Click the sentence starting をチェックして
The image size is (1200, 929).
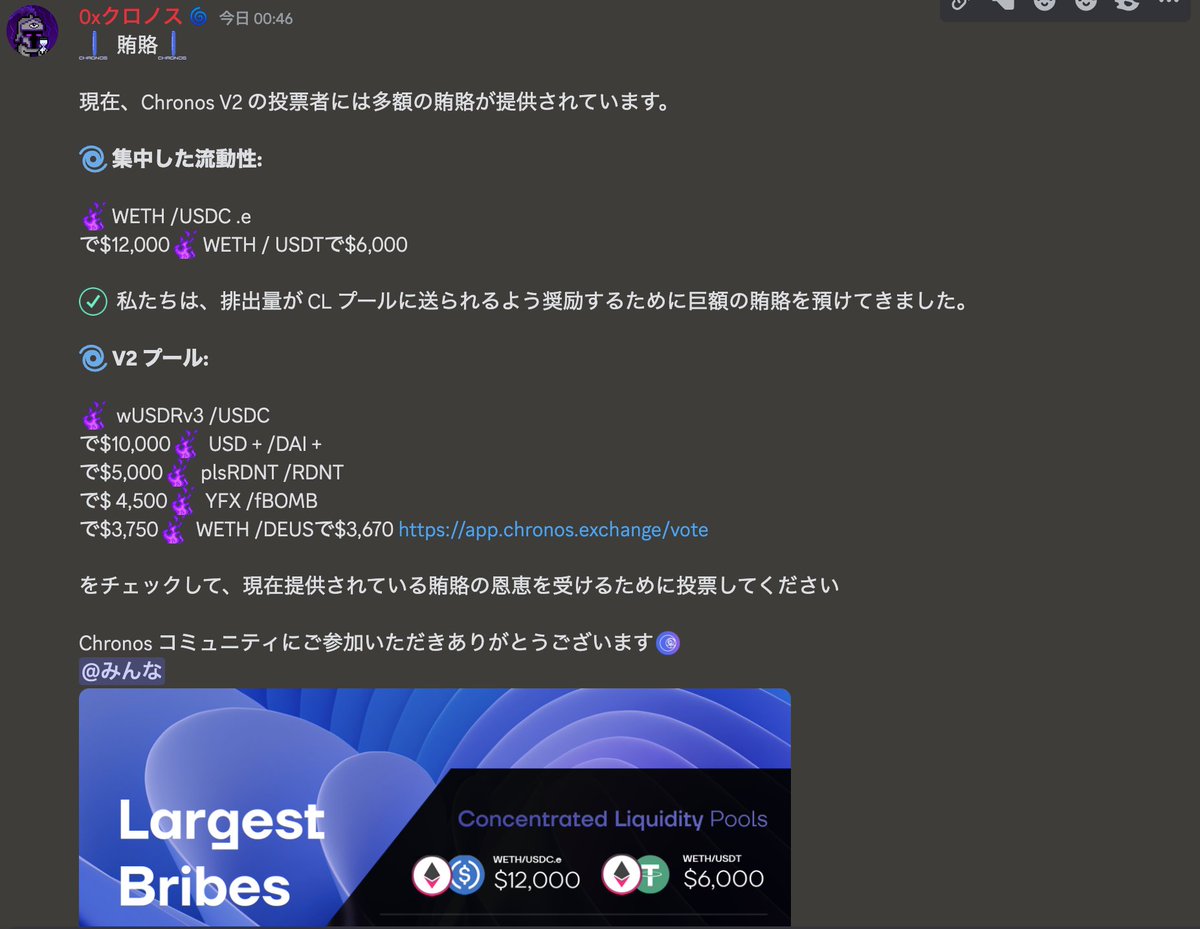[x=459, y=586]
